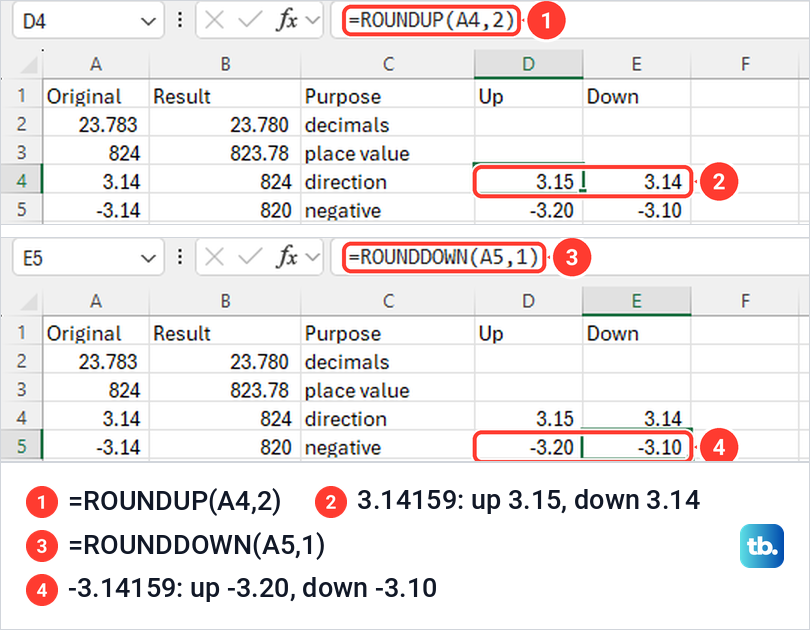
Task: Click the Cancel X icon in the D4 formula bar
Action: coord(214,21)
